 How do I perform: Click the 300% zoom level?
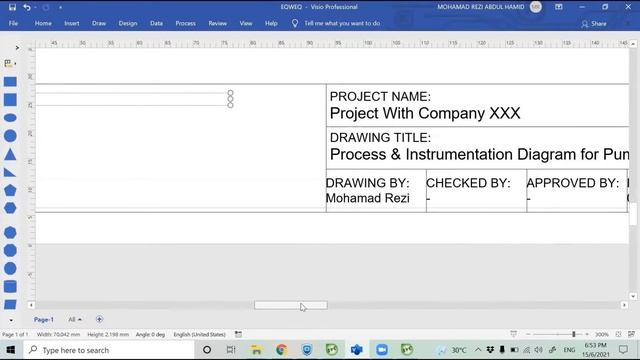[601, 334]
